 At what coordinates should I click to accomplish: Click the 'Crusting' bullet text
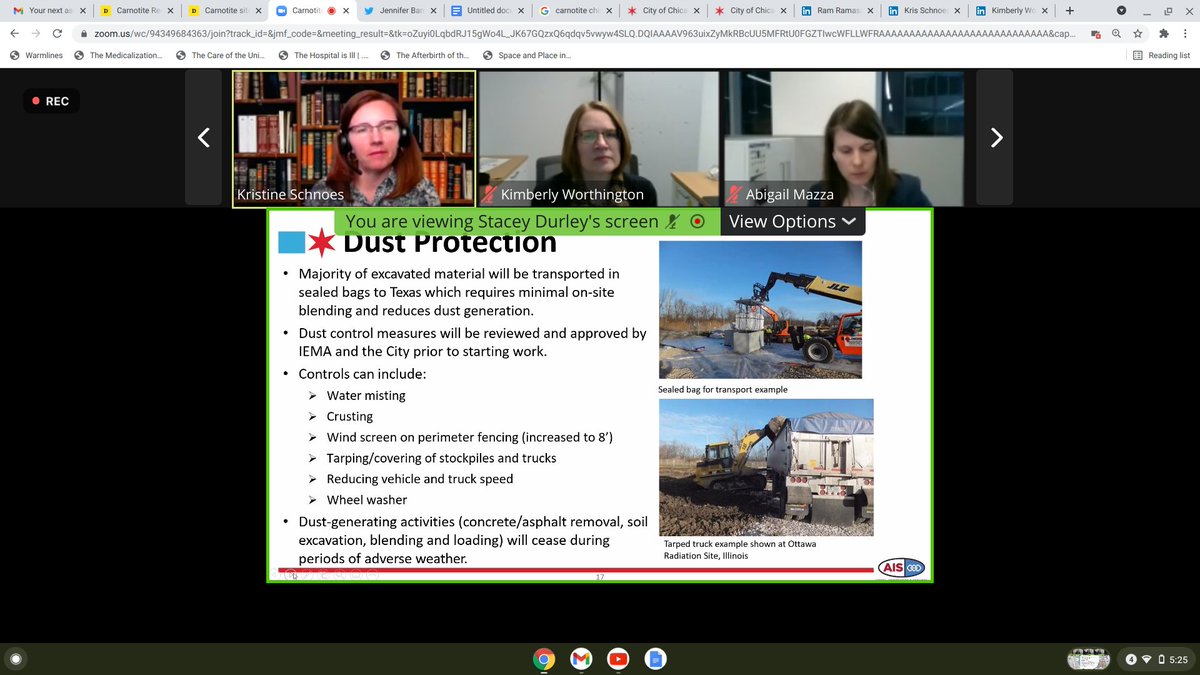point(350,416)
